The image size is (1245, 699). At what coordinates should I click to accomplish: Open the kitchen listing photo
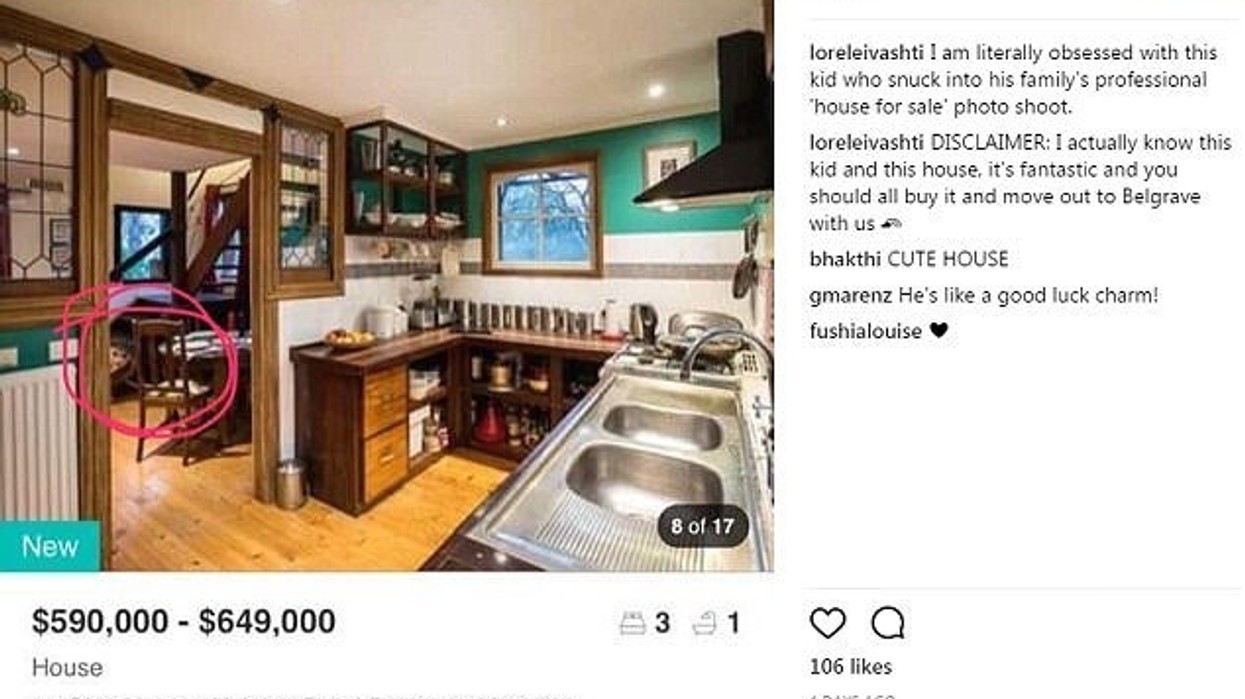click(x=386, y=285)
